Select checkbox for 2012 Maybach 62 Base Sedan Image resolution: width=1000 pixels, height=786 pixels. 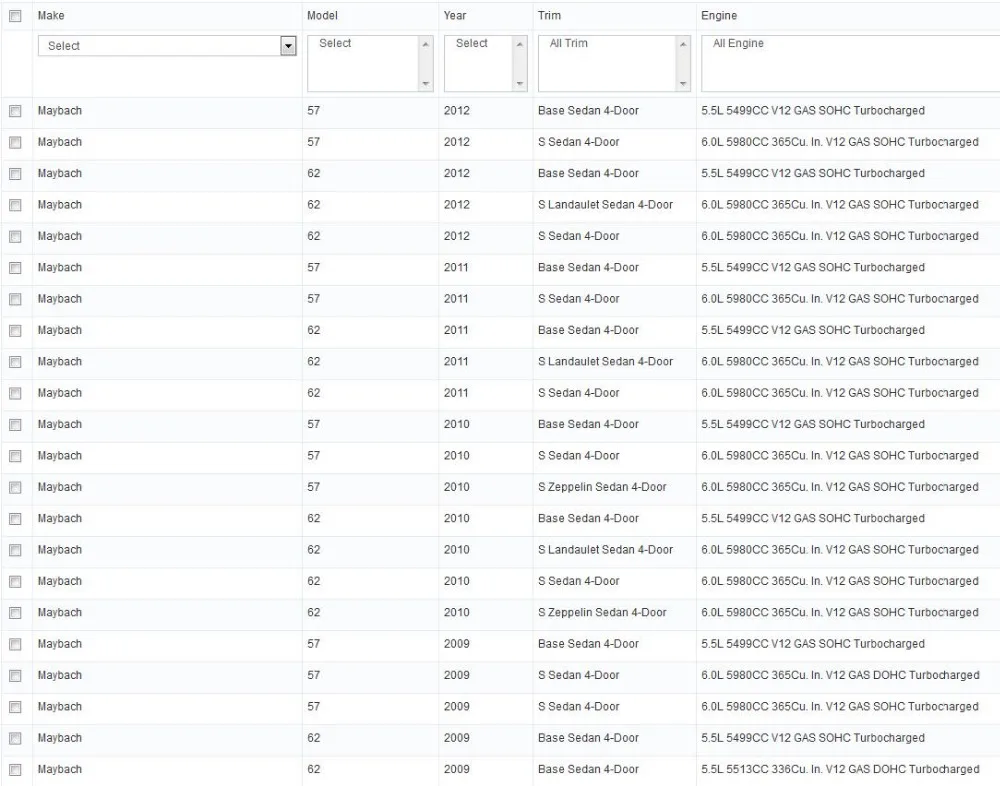pos(15,174)
